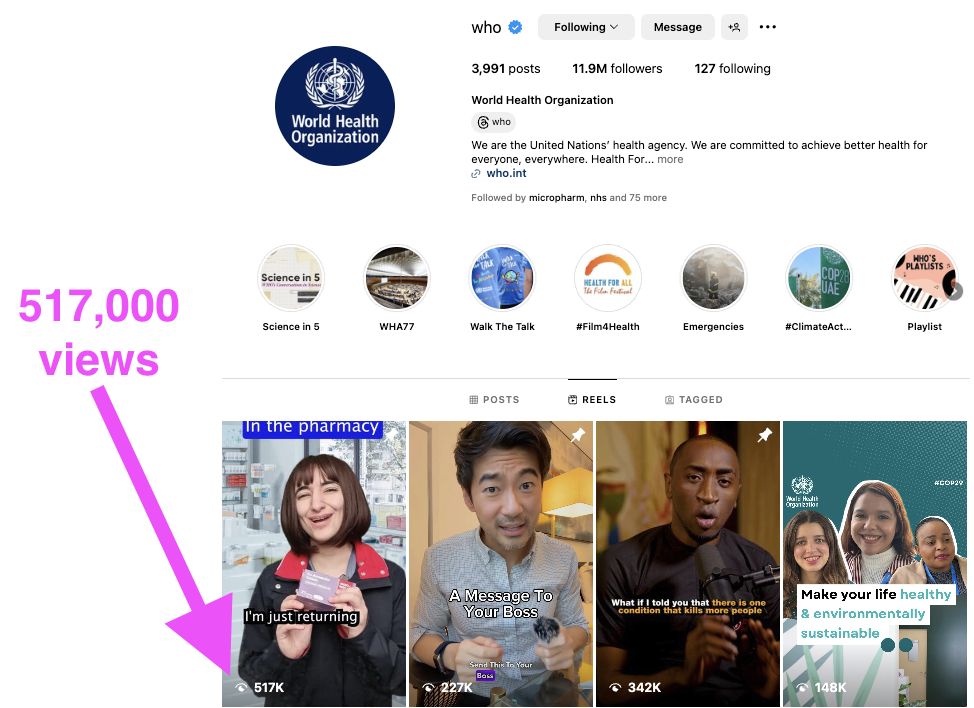View the 11.9M followers list
Screen dimensions: 974x708
coord(617,68)
